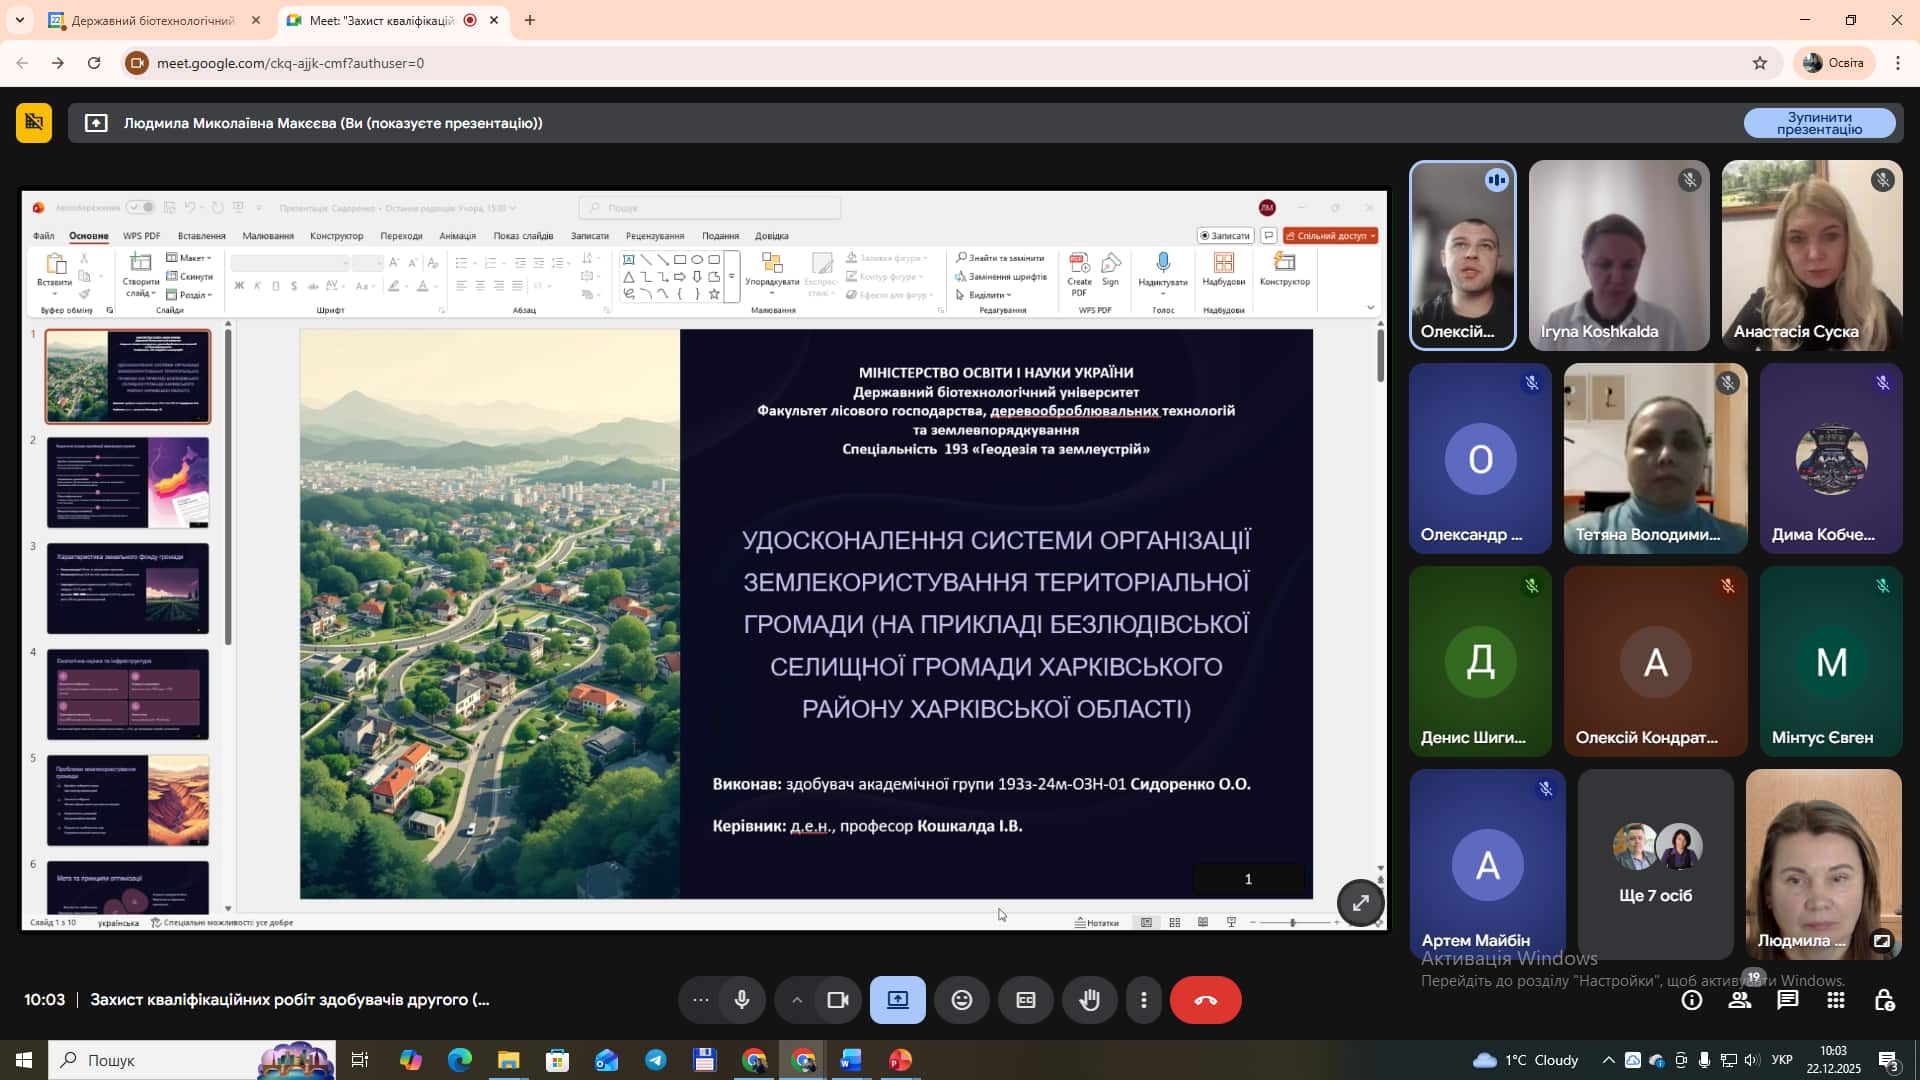Toggle the microphone mute button
The image size is (1920, 1080).
pos(742,1000)
